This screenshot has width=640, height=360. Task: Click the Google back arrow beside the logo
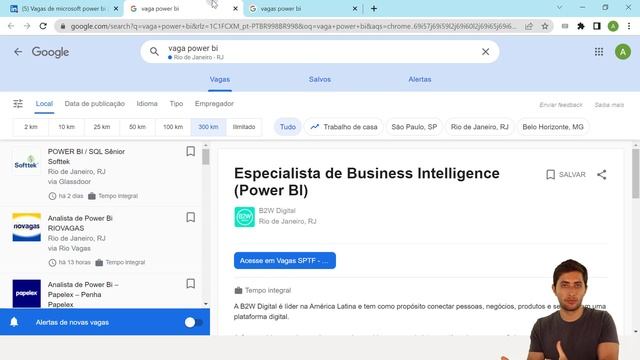coord(18,52)
